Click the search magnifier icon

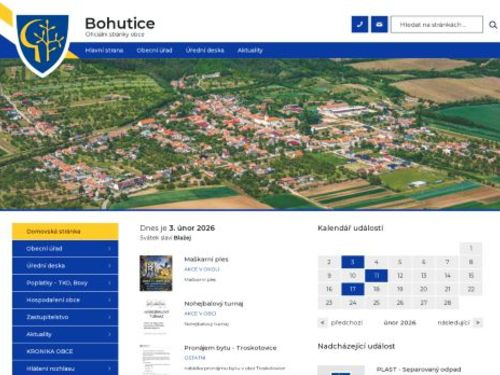click(493, 25)
